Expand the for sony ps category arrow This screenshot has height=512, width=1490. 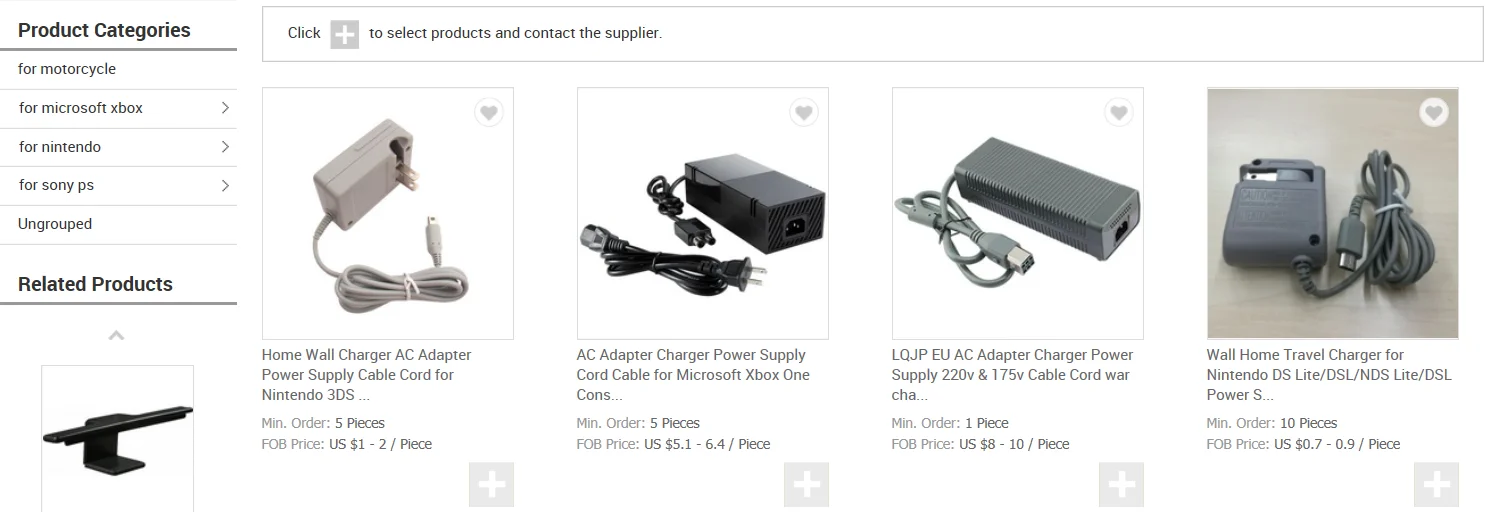tap(225, 185)
